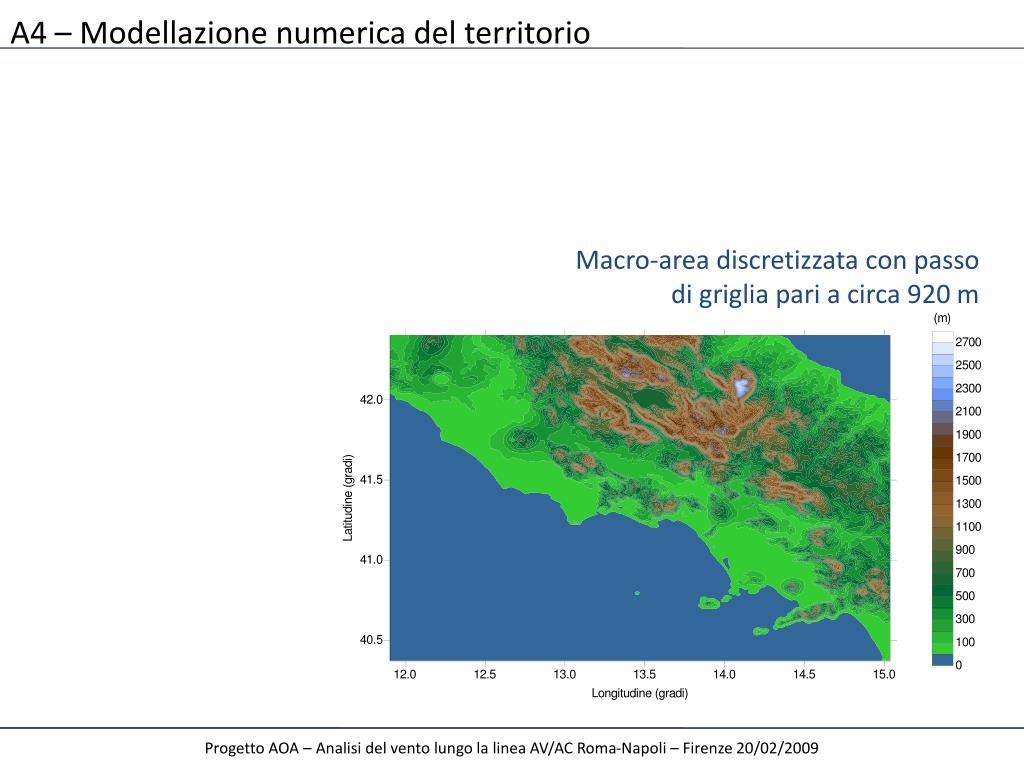Click the longitude tick label '14.0'
The height and width of the screenshot is (768, 1024).
pyautogui.click(x=724, y=675)
